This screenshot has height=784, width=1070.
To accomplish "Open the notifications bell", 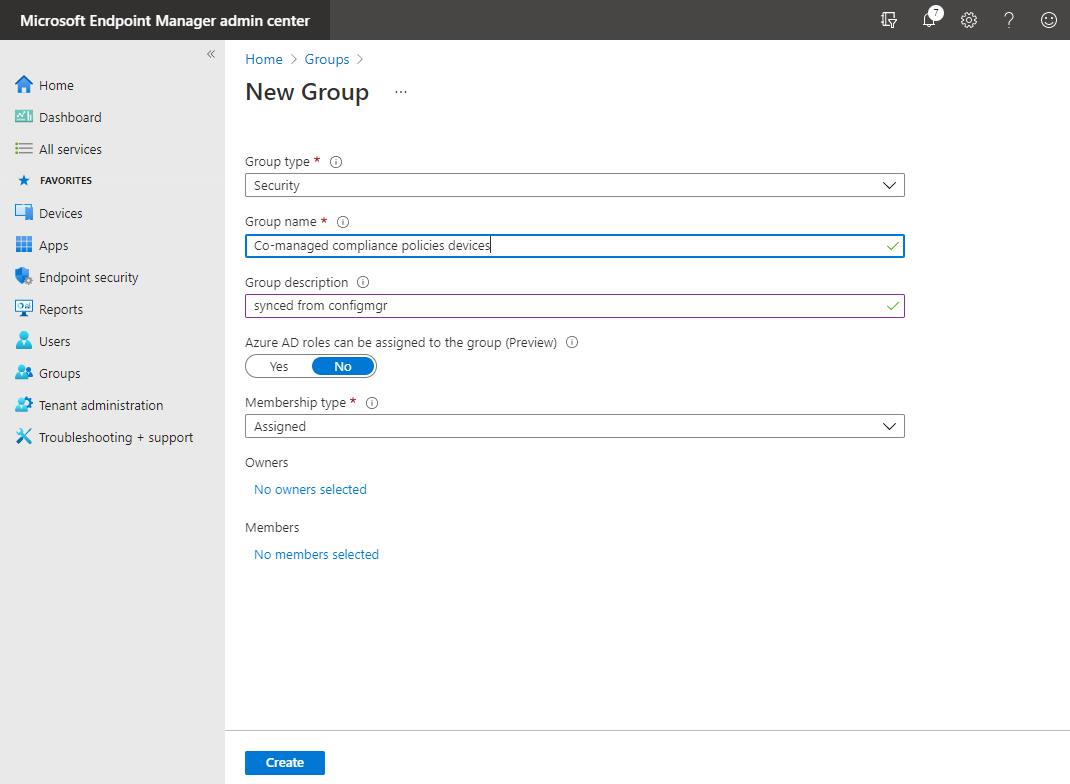I will point(929,20).
